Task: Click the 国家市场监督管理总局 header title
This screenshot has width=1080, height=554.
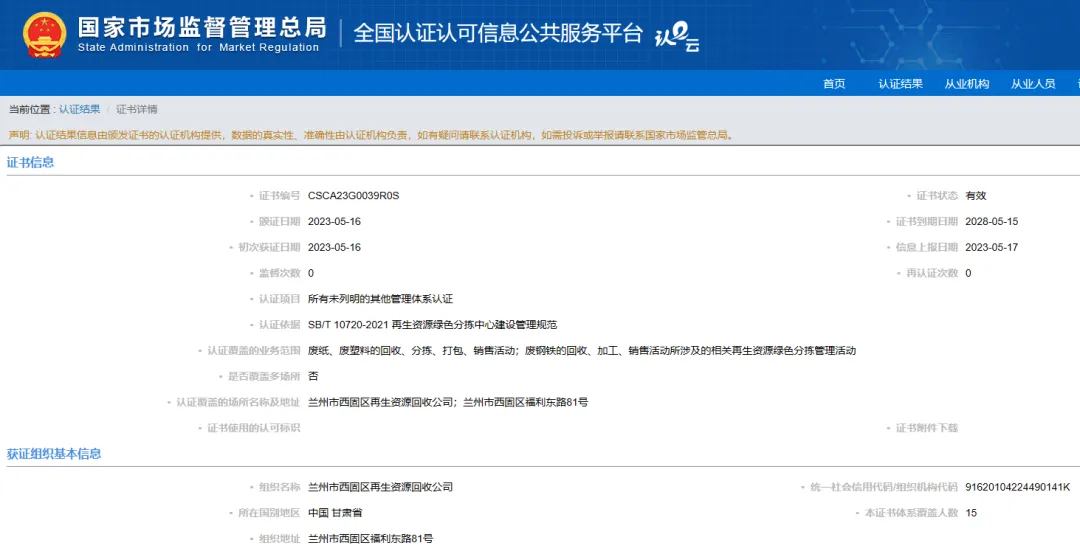Action: coord(201,28)
